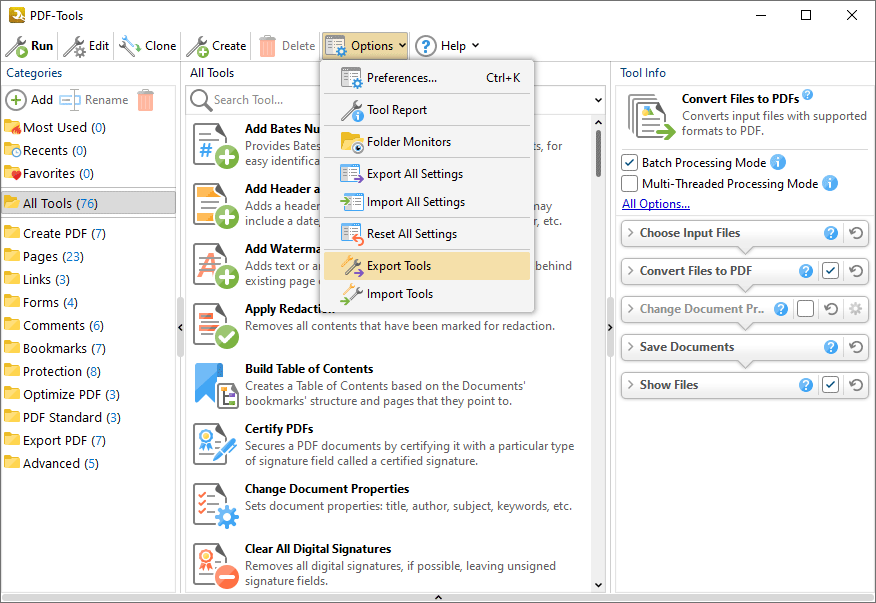Click the Run tool icon
Screen dimensions: 876x603
pos(17,46)
